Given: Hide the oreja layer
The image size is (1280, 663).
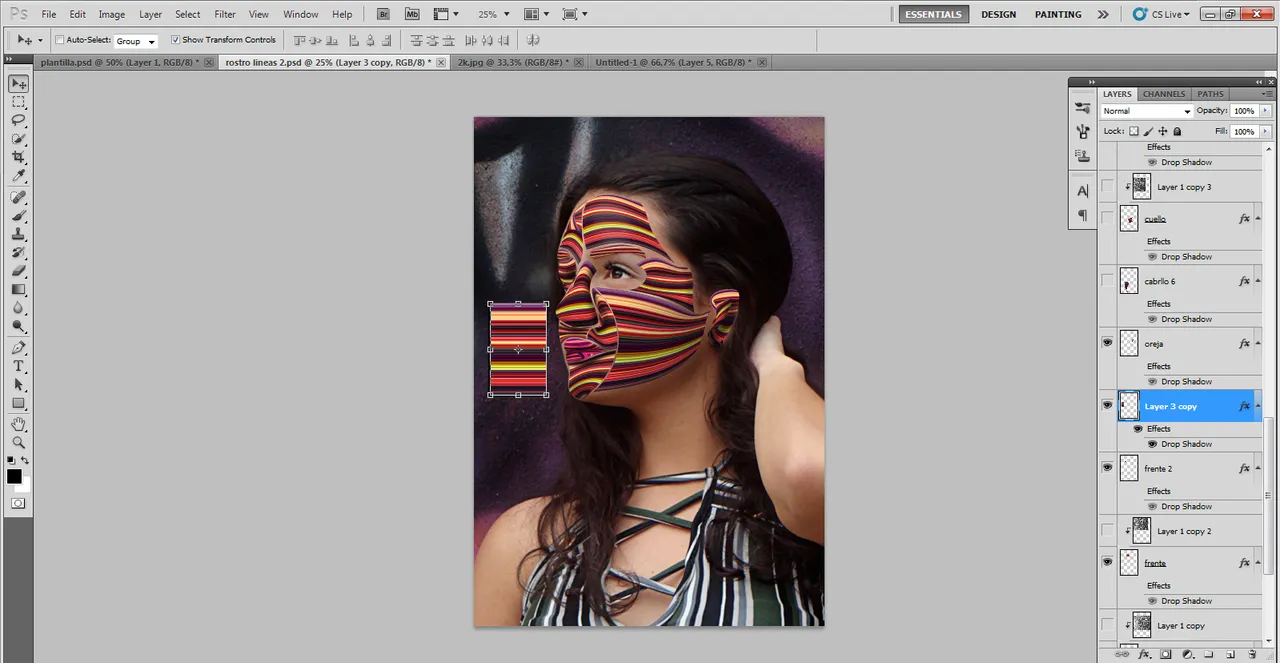Looking at the screenshot, I should pyautogui.click(x=1107, y=343).
